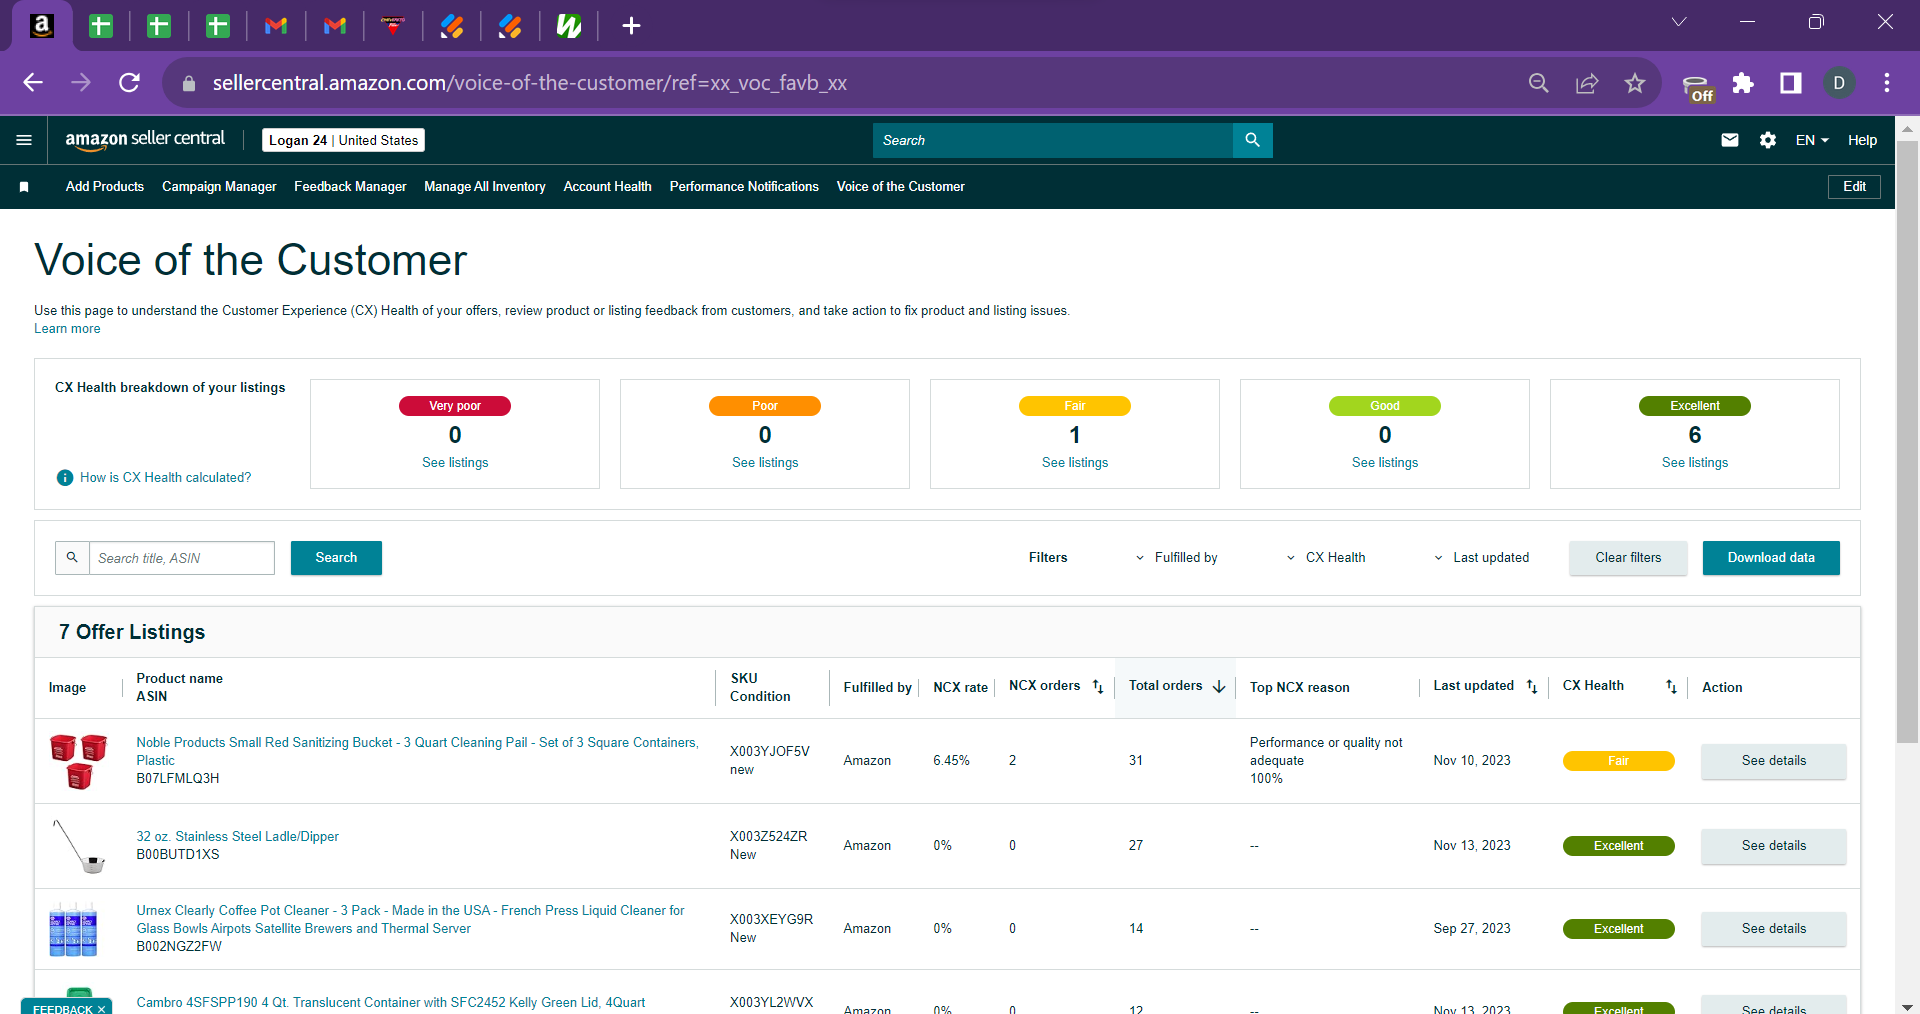Click the Learn more link
This screenshot has width=1920, height=1014.
point(67,329)
